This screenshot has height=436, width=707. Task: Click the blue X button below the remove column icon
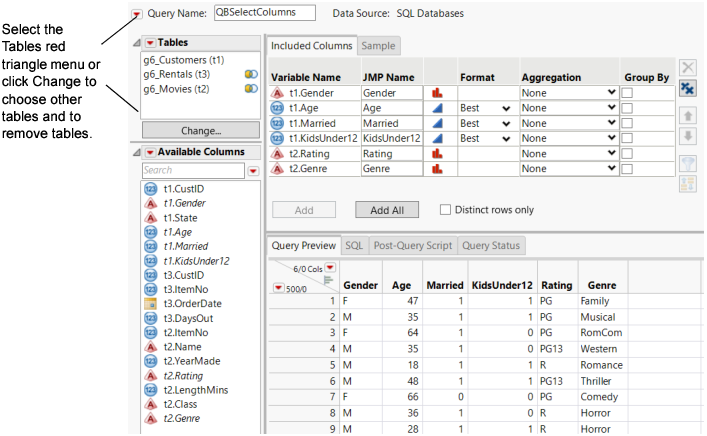(688, 89)
